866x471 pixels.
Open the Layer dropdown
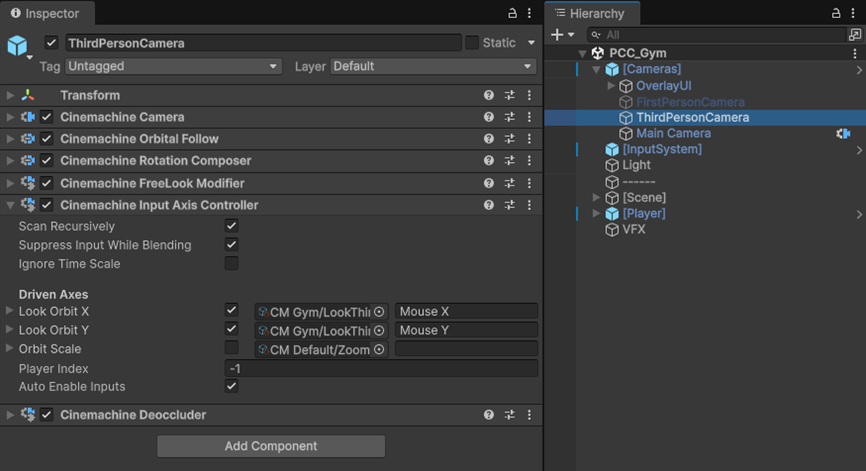[x=433, y=66]
